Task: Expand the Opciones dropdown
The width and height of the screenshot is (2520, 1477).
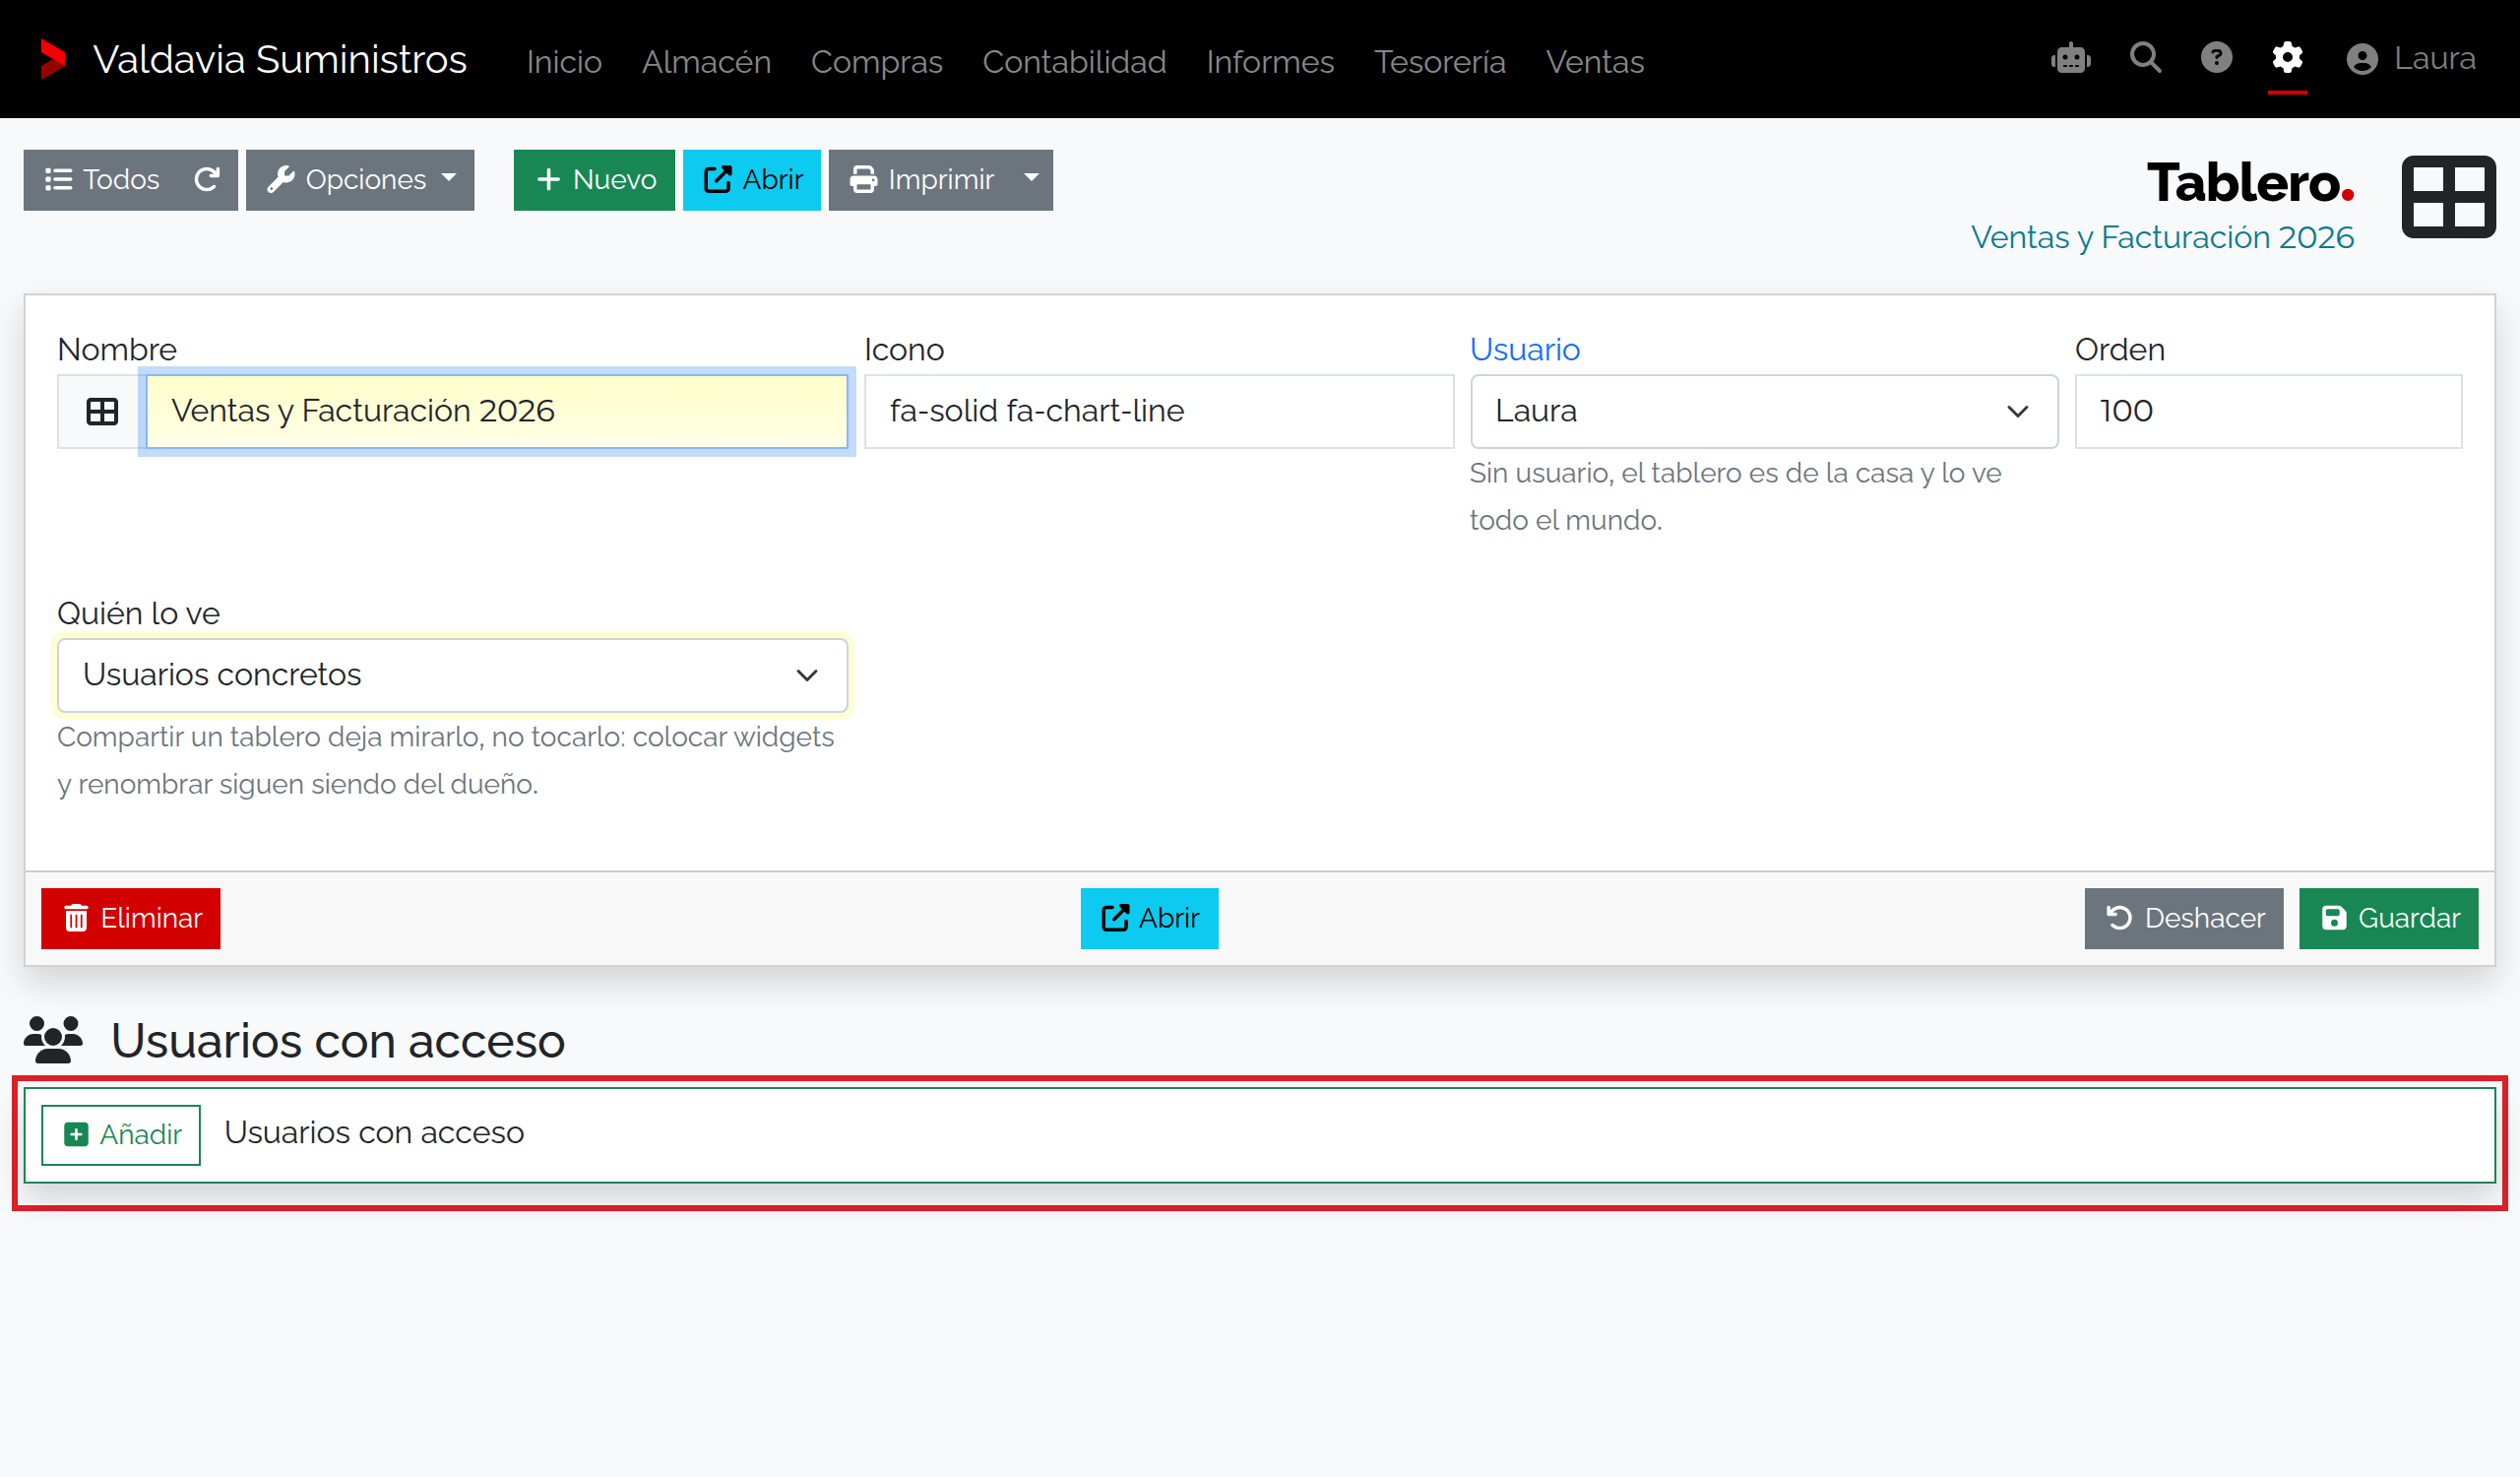Action: click(360, 180)
